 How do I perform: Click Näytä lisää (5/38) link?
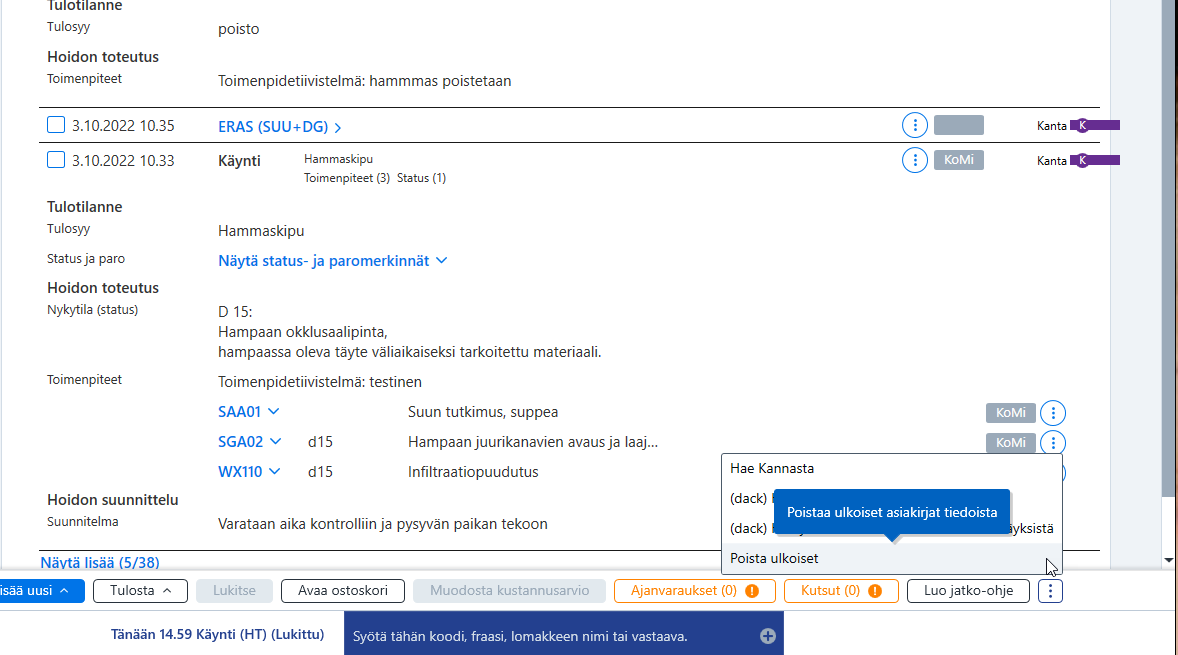100,562
